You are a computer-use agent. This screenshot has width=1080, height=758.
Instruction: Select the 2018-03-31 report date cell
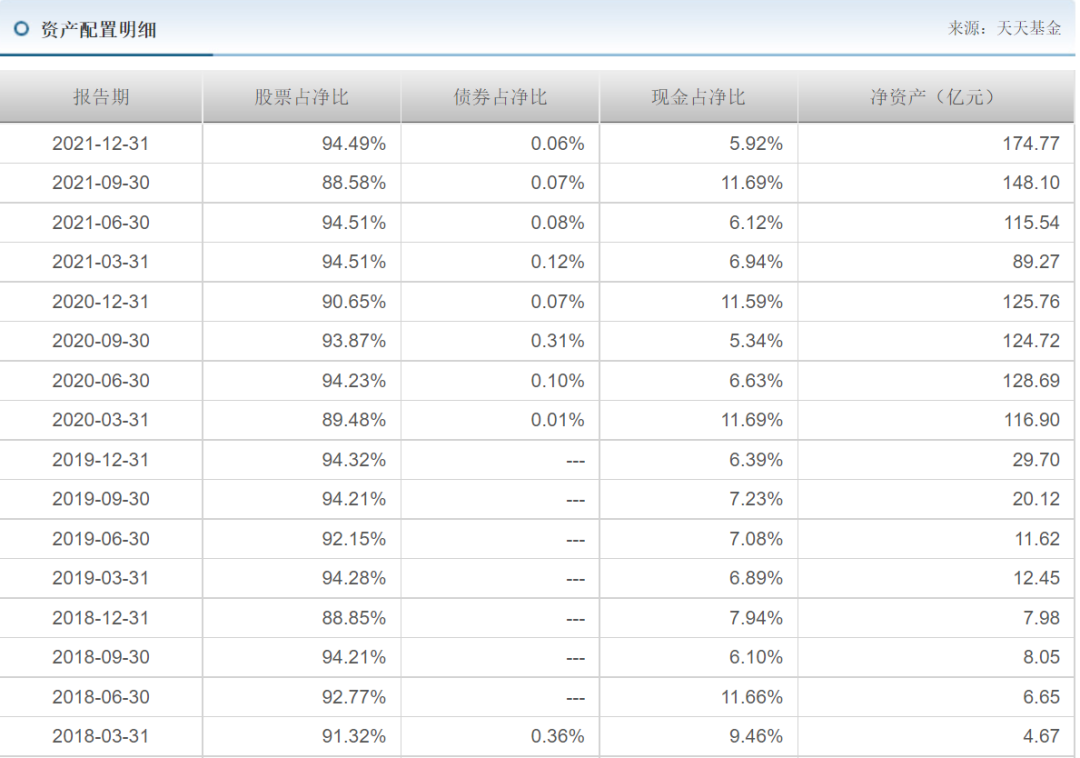pos(100,736)
